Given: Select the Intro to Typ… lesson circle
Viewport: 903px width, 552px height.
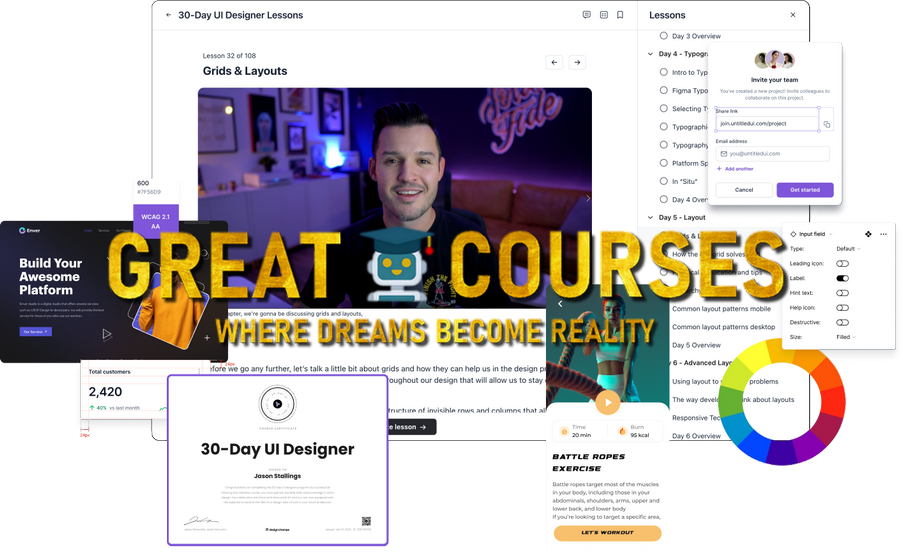Looking at the screenshot, I should coord(663,72).
